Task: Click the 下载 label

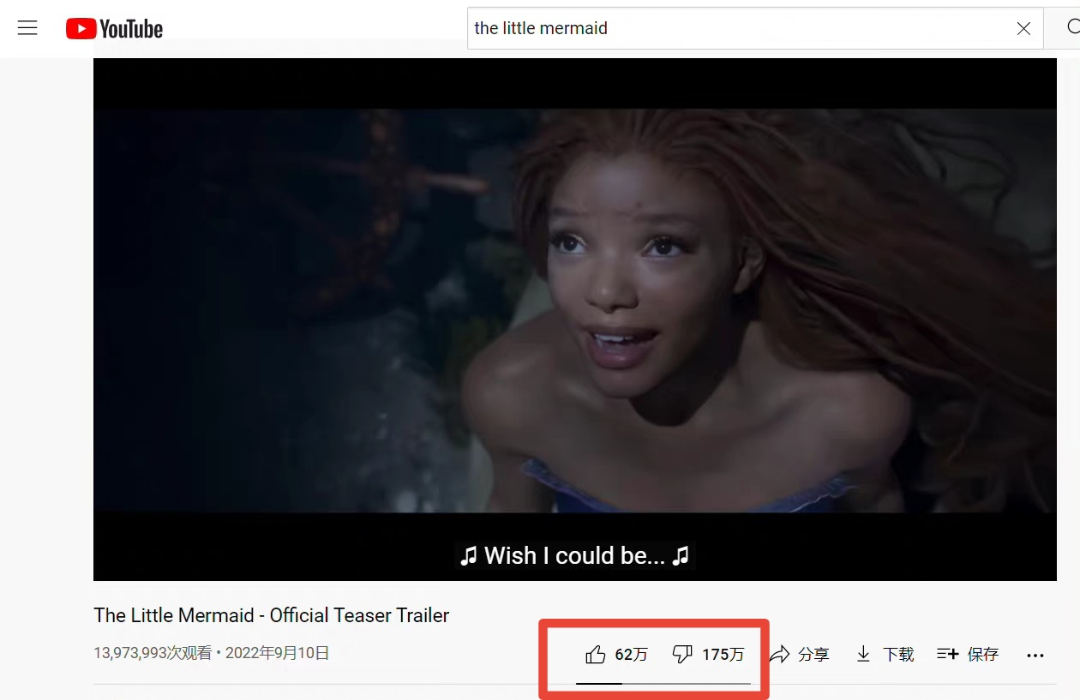Action: pos(898,655)
